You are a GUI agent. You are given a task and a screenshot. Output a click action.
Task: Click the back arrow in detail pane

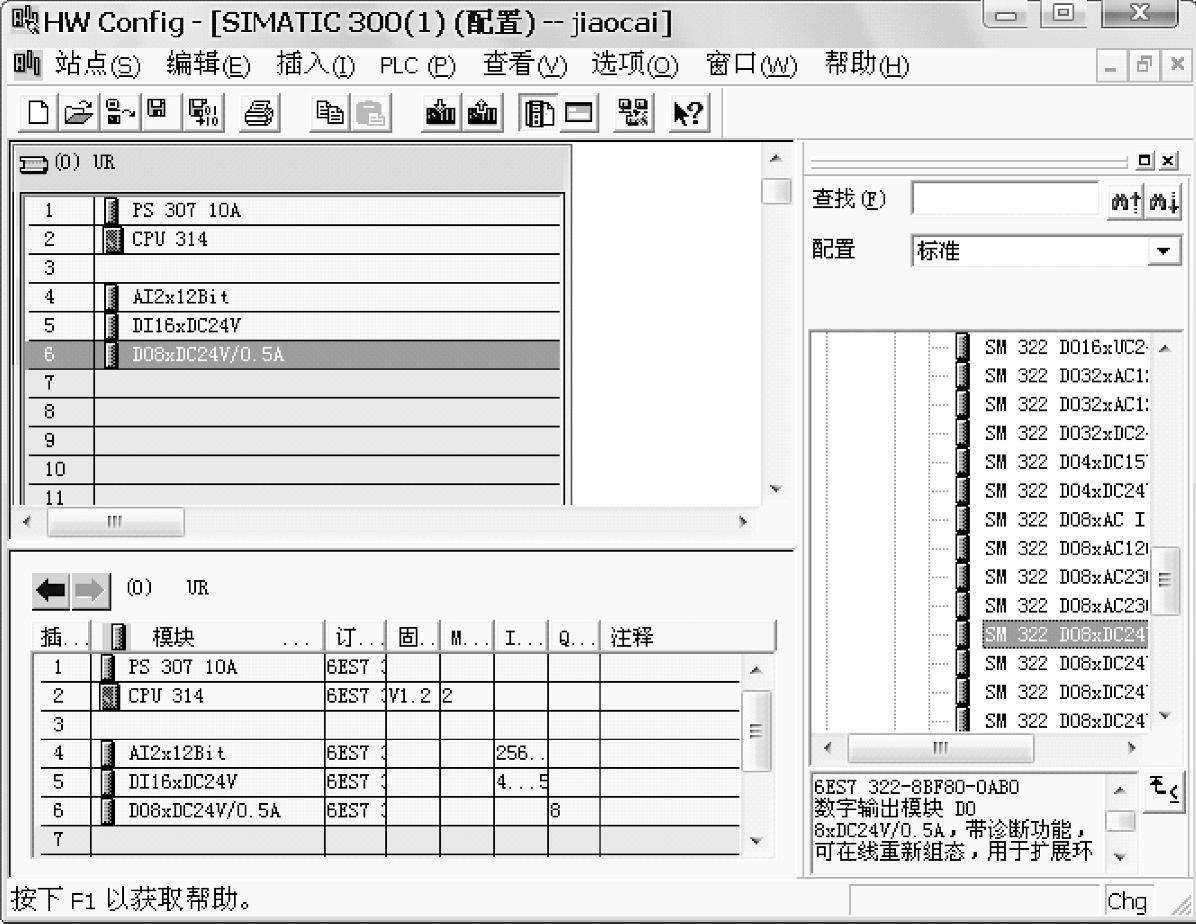point(51,591)
